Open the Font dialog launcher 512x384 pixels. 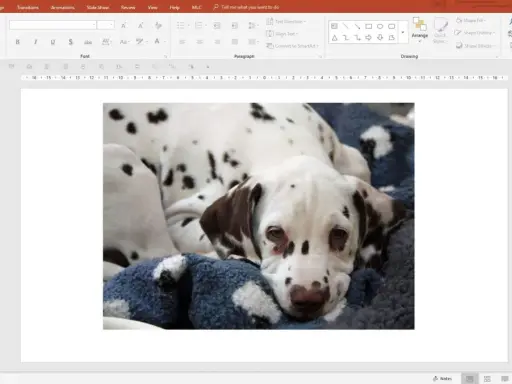pyautogui.click(x=165, y=57)
